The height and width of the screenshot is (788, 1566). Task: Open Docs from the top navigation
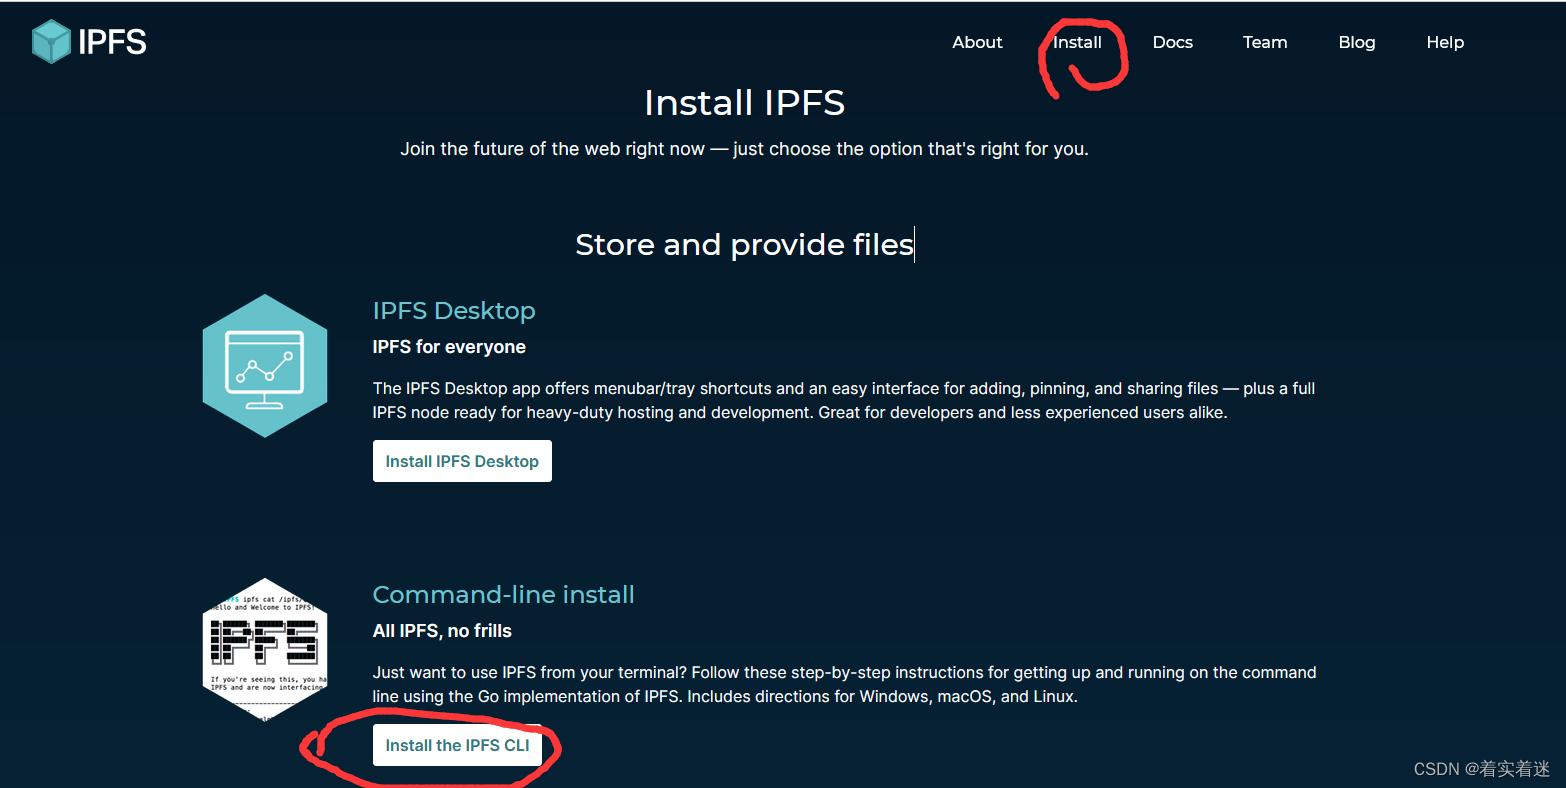(x=1172, y=42)
